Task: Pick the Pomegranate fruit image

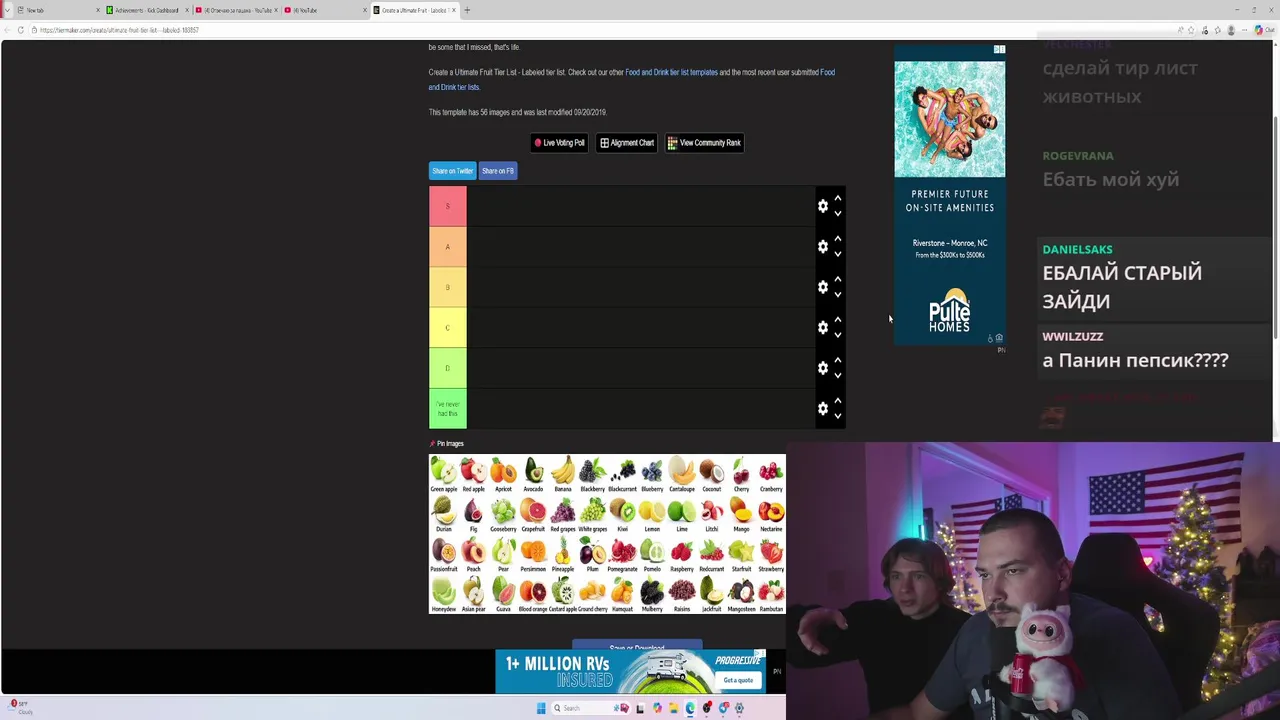Action: [x=622, y=555]
